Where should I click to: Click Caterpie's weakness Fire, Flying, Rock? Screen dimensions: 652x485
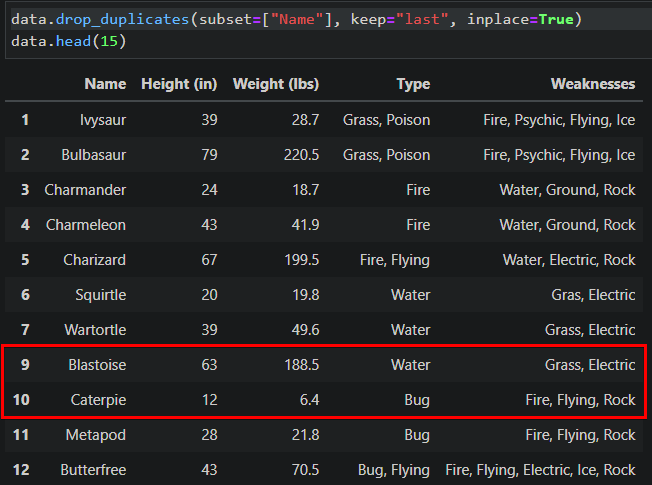pyautogui.click(x=580, y=399)
